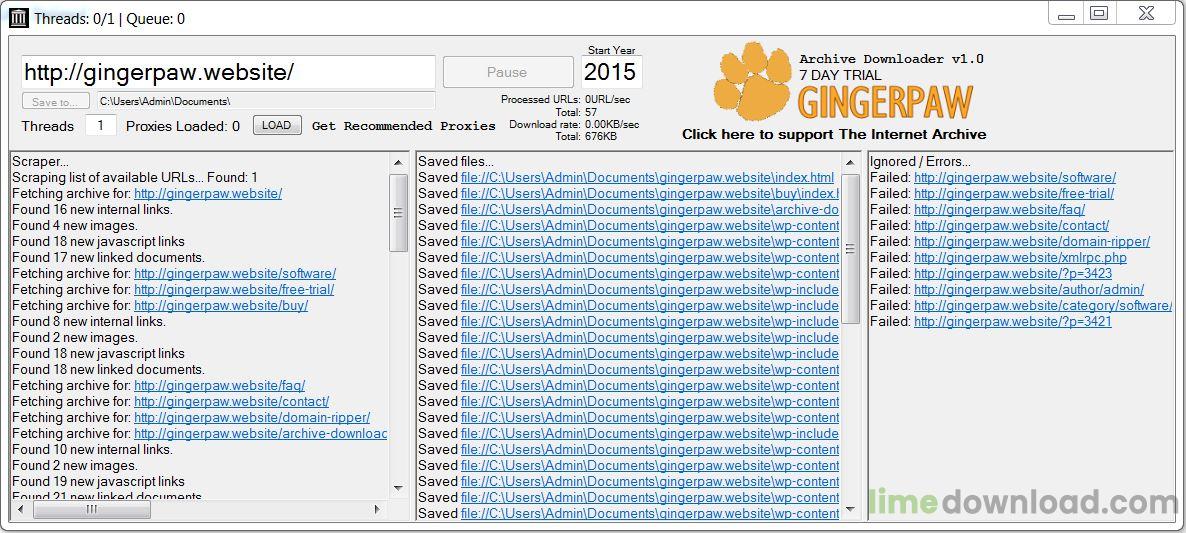Maximize the Archive Downloader window

click(1099, 13)
